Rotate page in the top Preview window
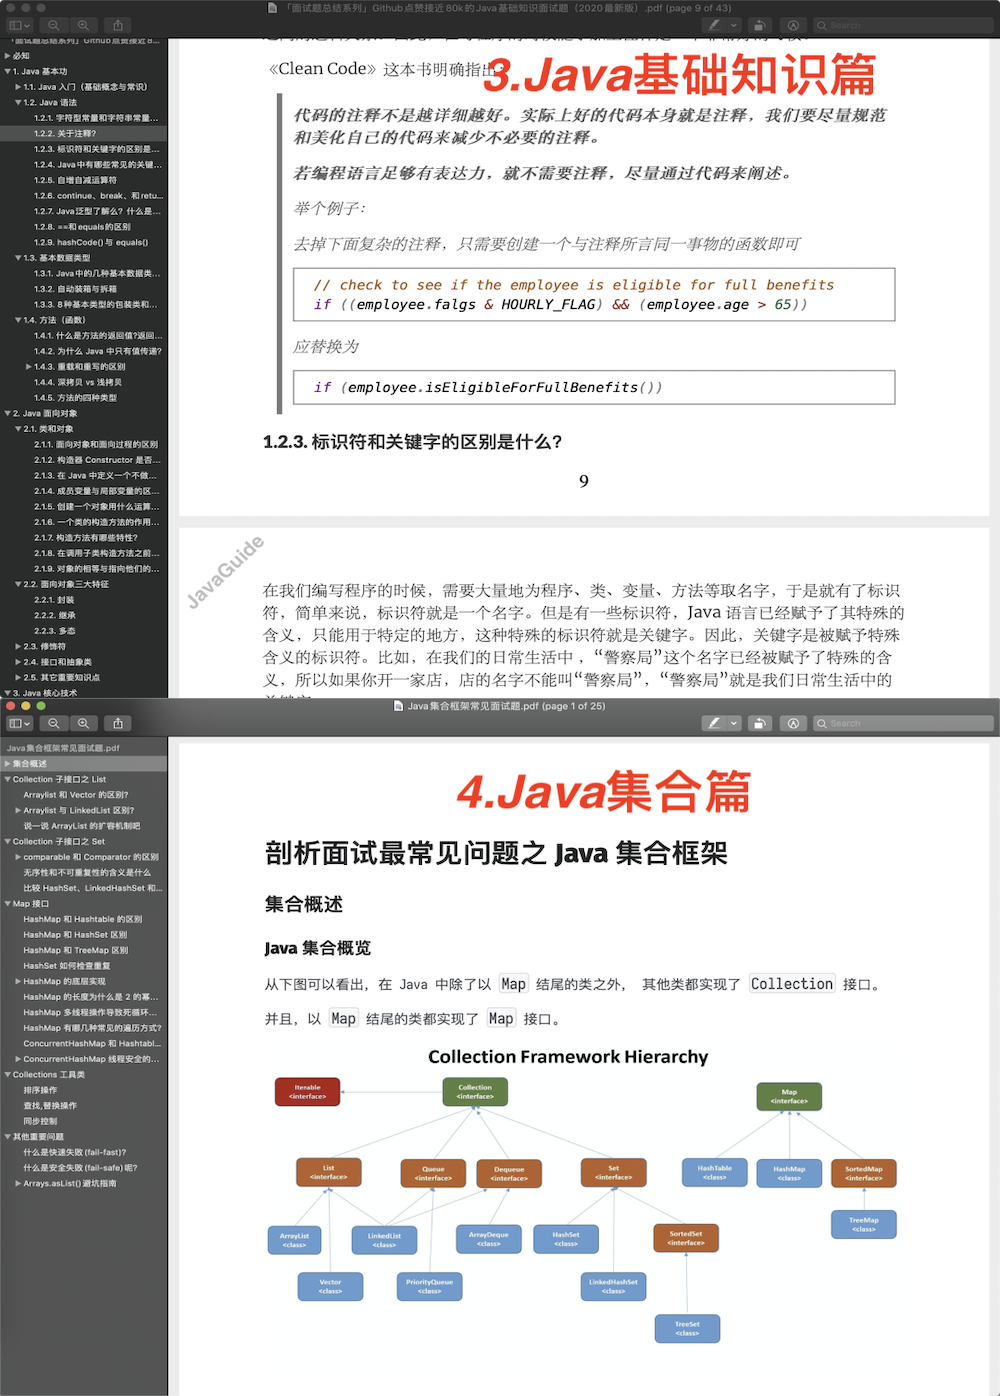The height and width of the screenshot is (1396, 1000). [759, 25]
